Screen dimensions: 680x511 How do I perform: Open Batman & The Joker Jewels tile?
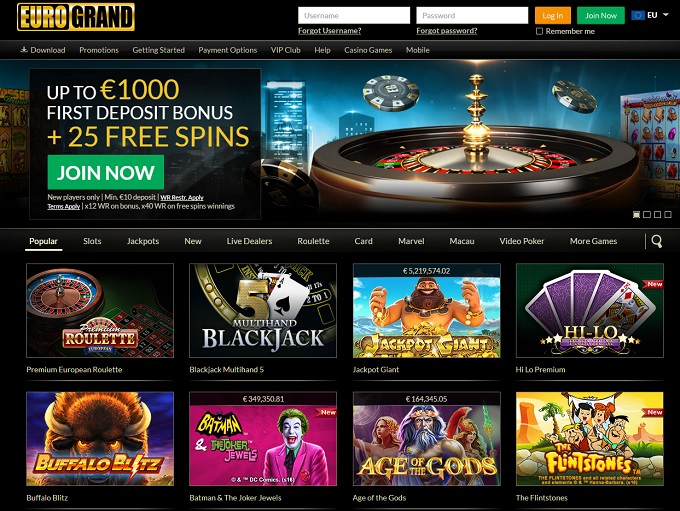coord(263,439)
